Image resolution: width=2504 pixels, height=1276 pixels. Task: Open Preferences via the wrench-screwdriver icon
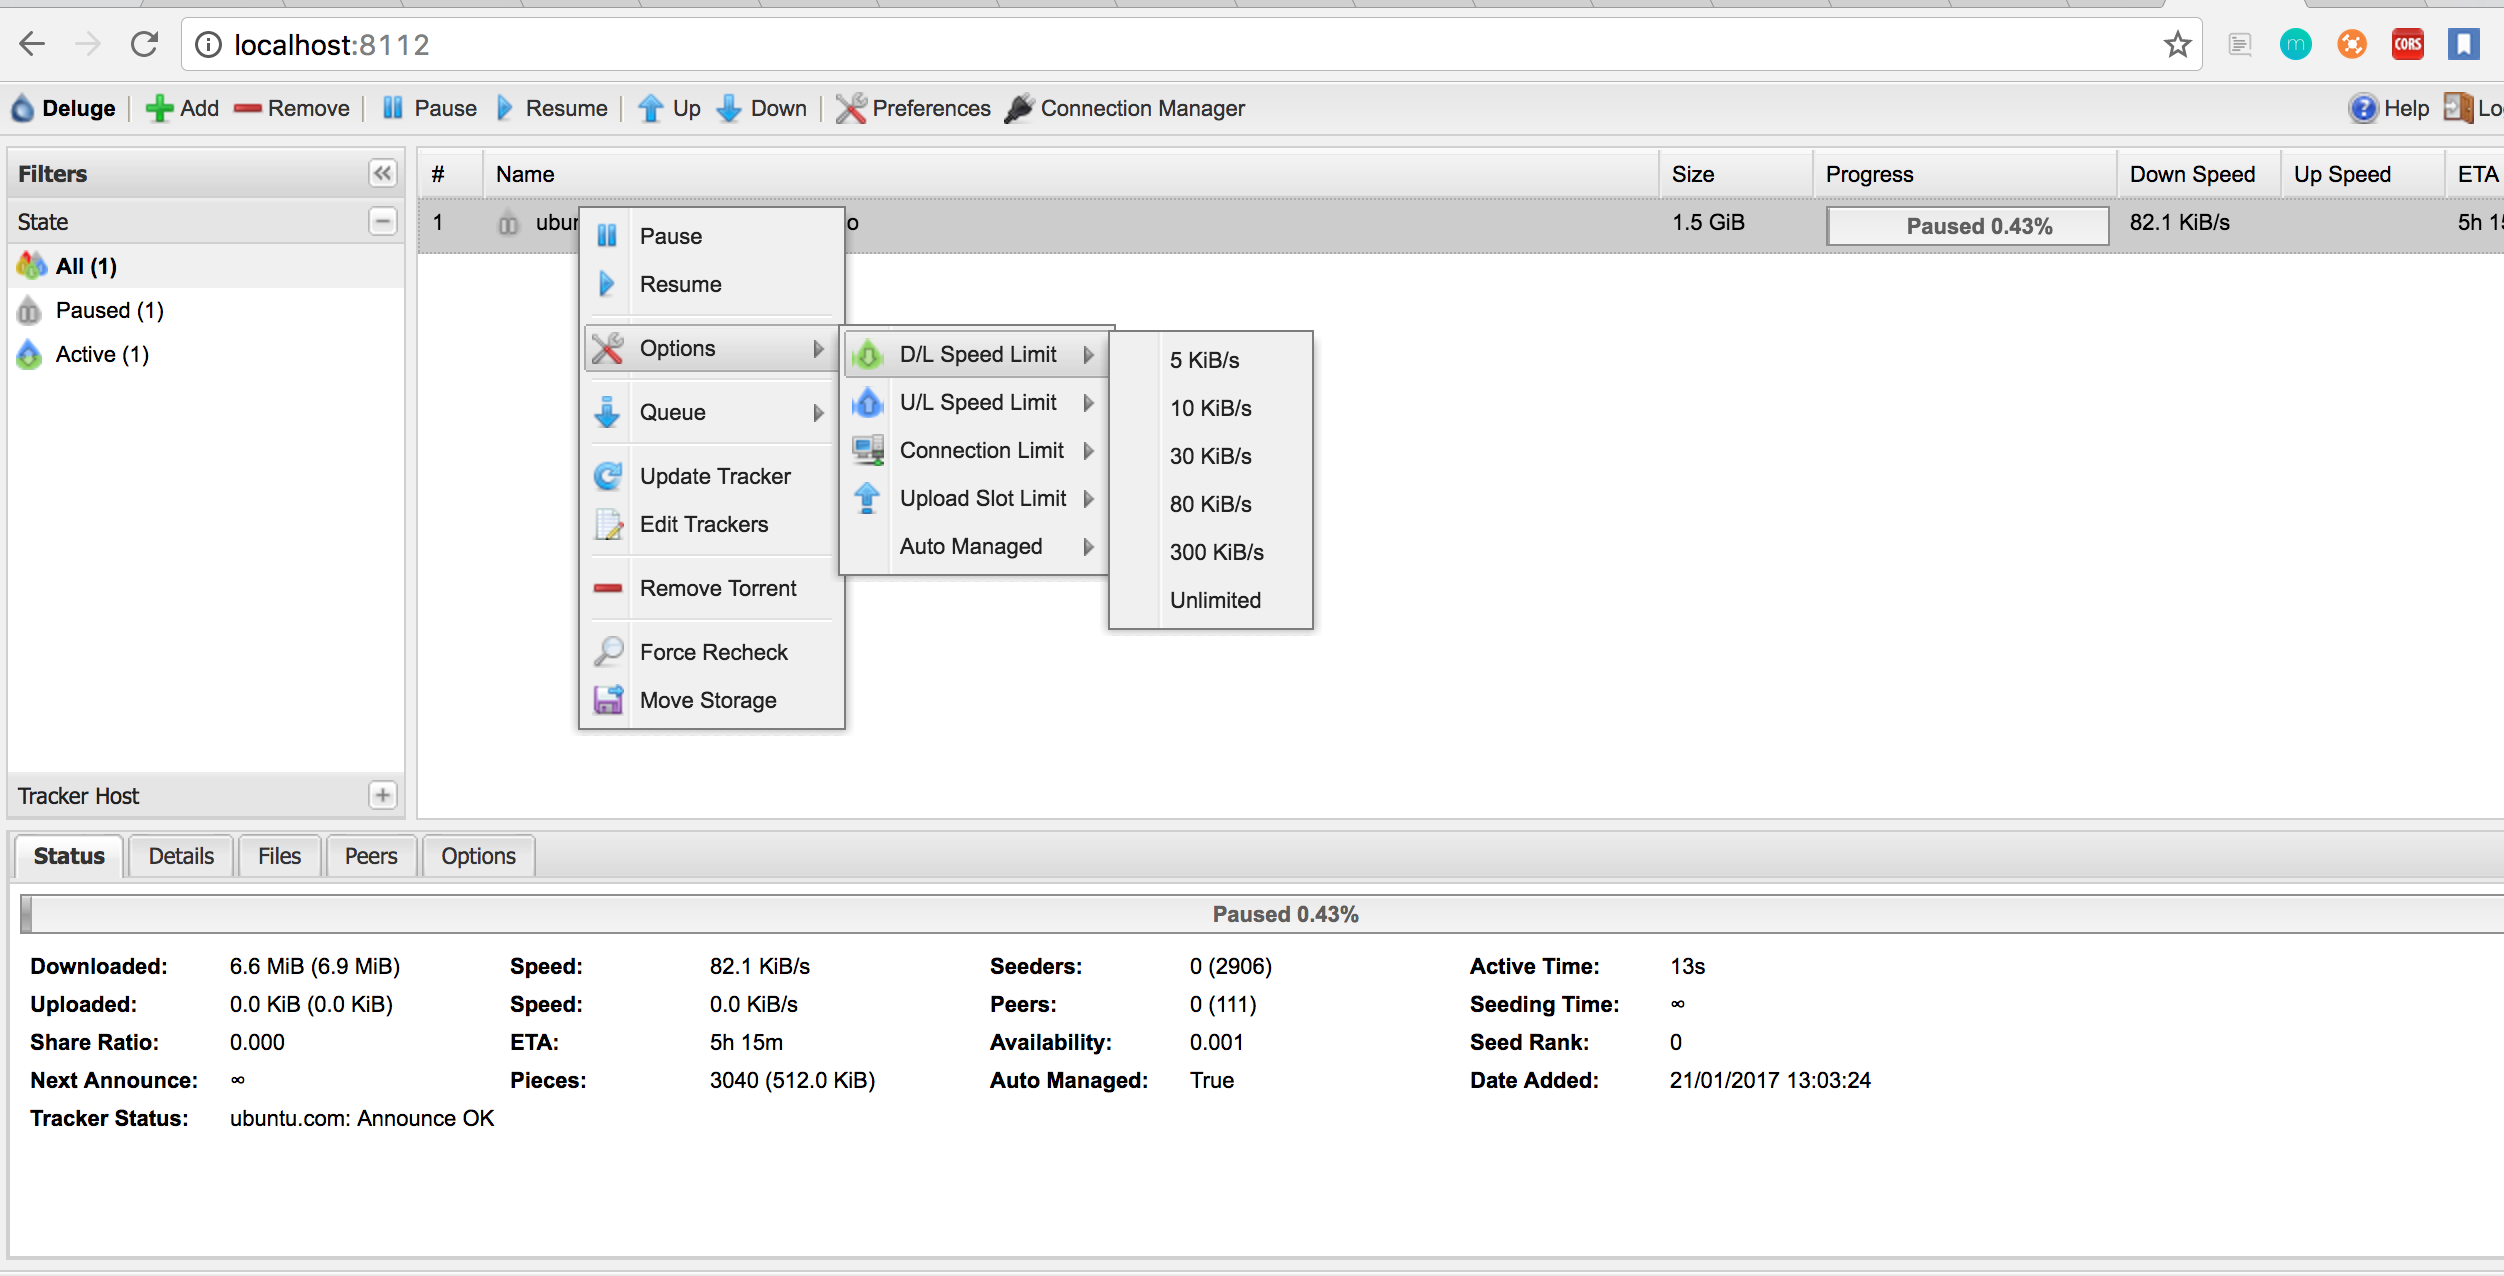click(x=851, y=108)
